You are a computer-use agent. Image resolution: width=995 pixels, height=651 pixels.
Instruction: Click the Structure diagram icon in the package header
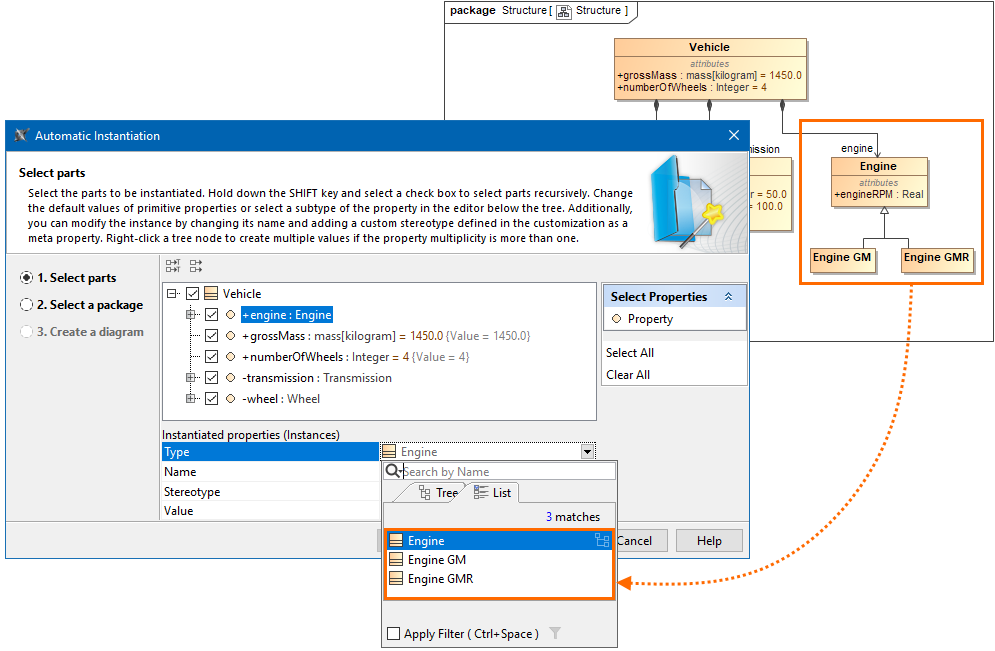[x=563, y=11]
